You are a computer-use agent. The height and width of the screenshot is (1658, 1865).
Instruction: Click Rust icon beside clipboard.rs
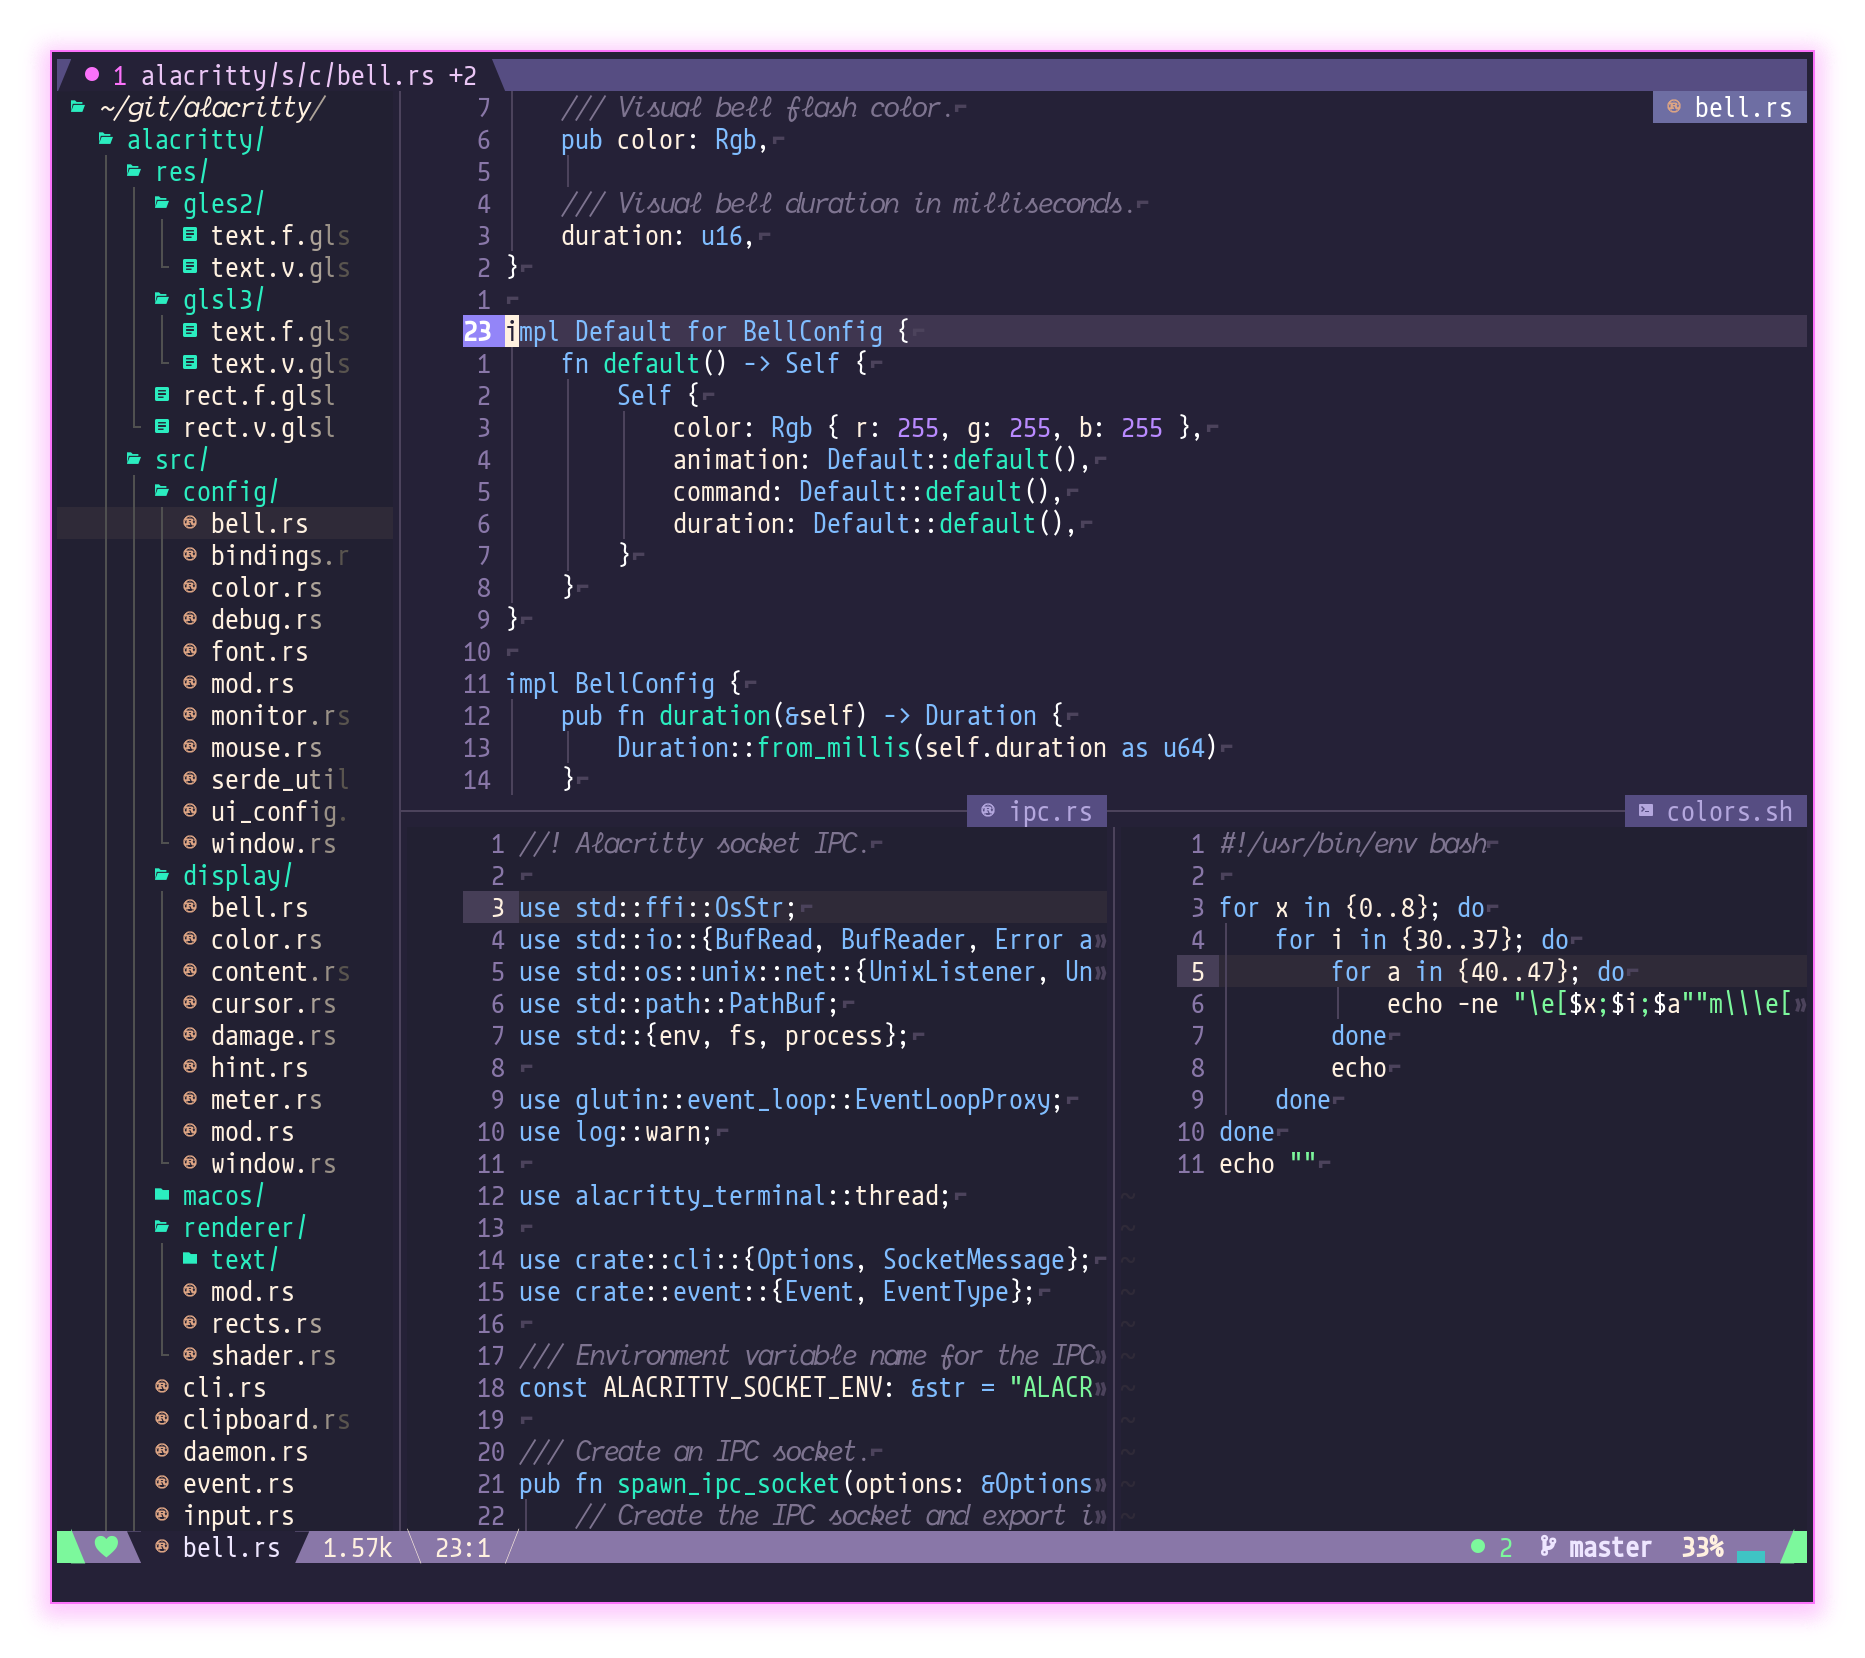(x=162, y=1419)
